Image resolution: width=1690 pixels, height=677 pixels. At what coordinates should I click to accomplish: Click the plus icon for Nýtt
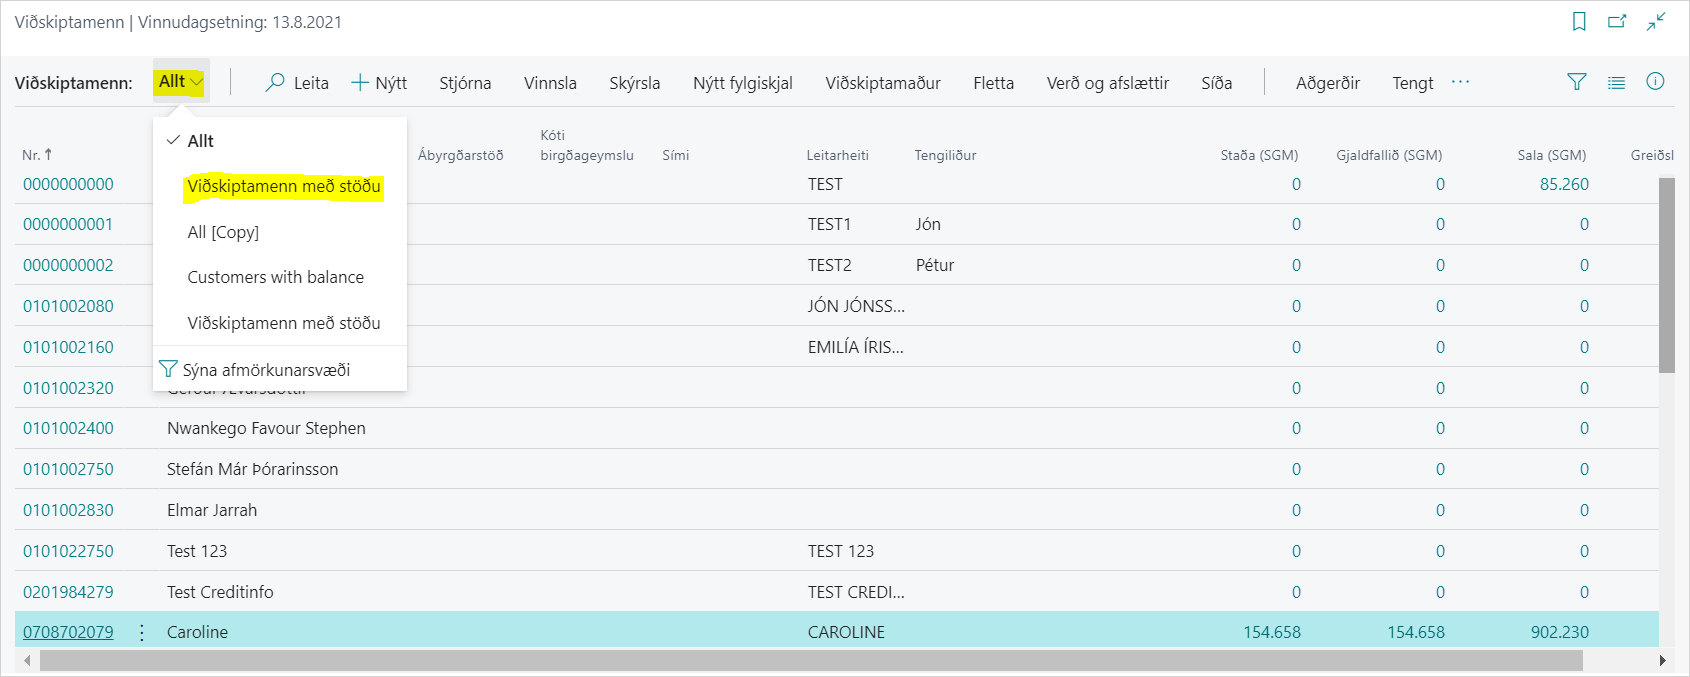pos(360,83)
